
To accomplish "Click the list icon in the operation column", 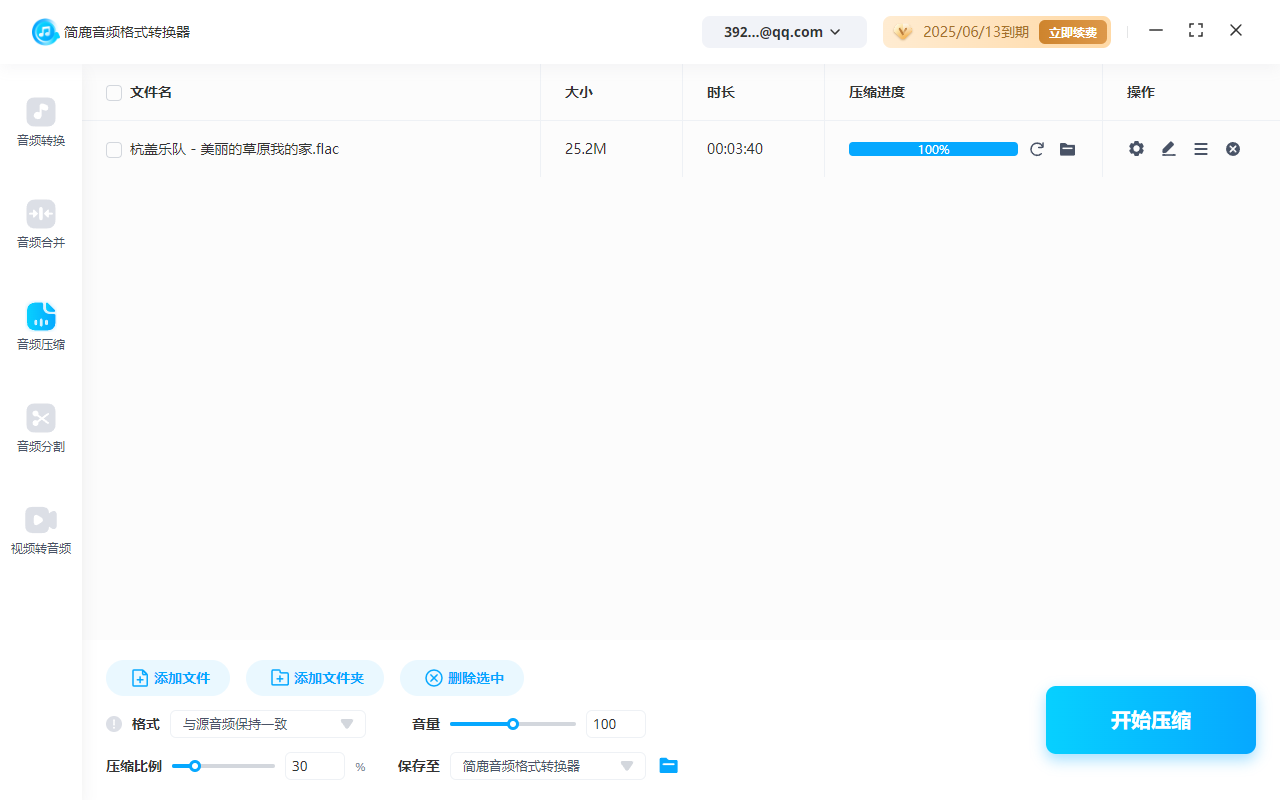I will pos(1200,148).
